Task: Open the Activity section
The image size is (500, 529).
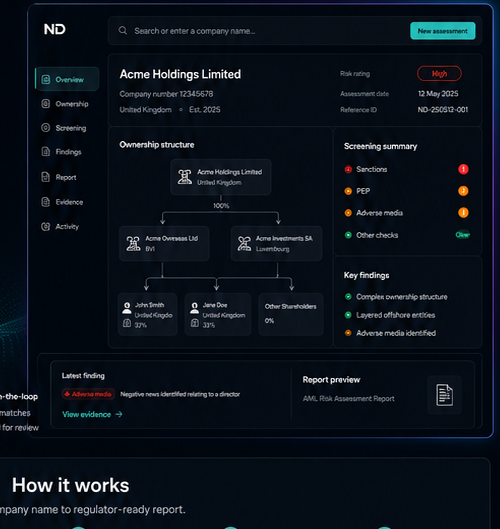Action: coord(60,227)
